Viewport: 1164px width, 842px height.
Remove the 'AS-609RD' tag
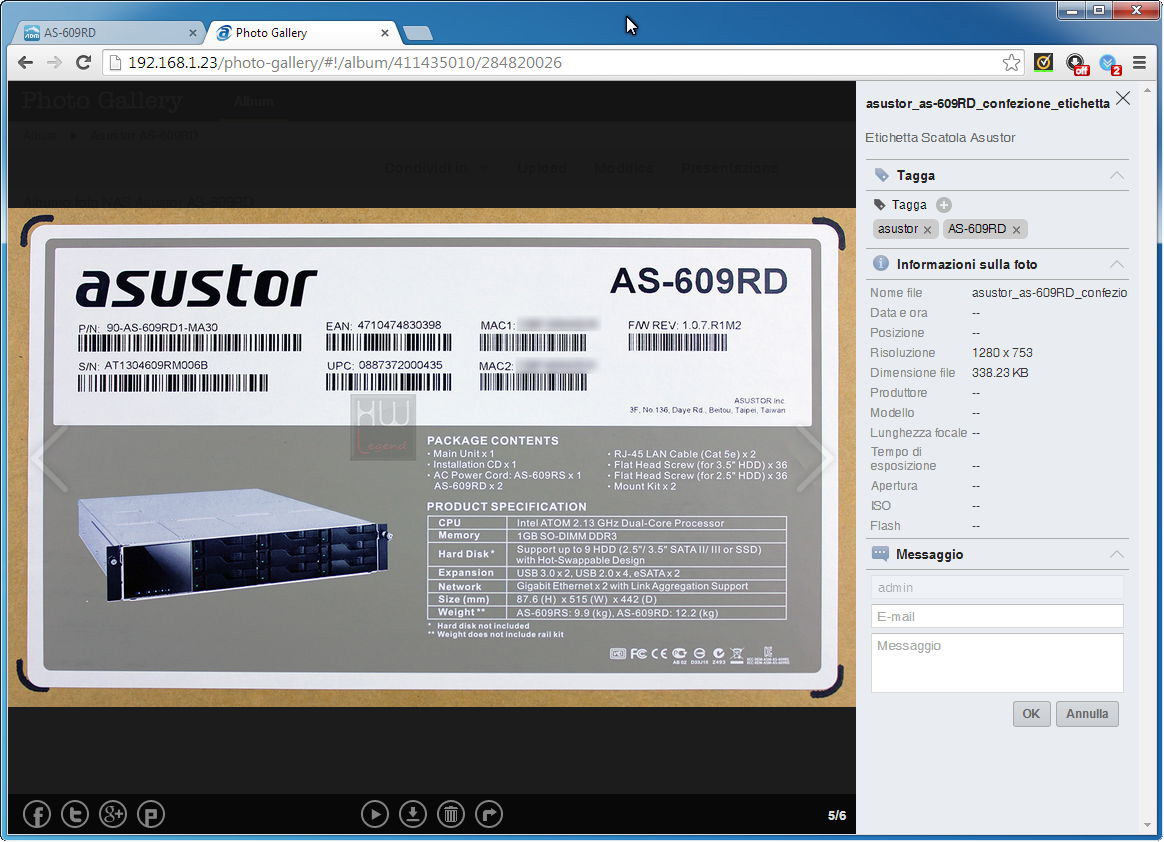(x=1016, y=229)
